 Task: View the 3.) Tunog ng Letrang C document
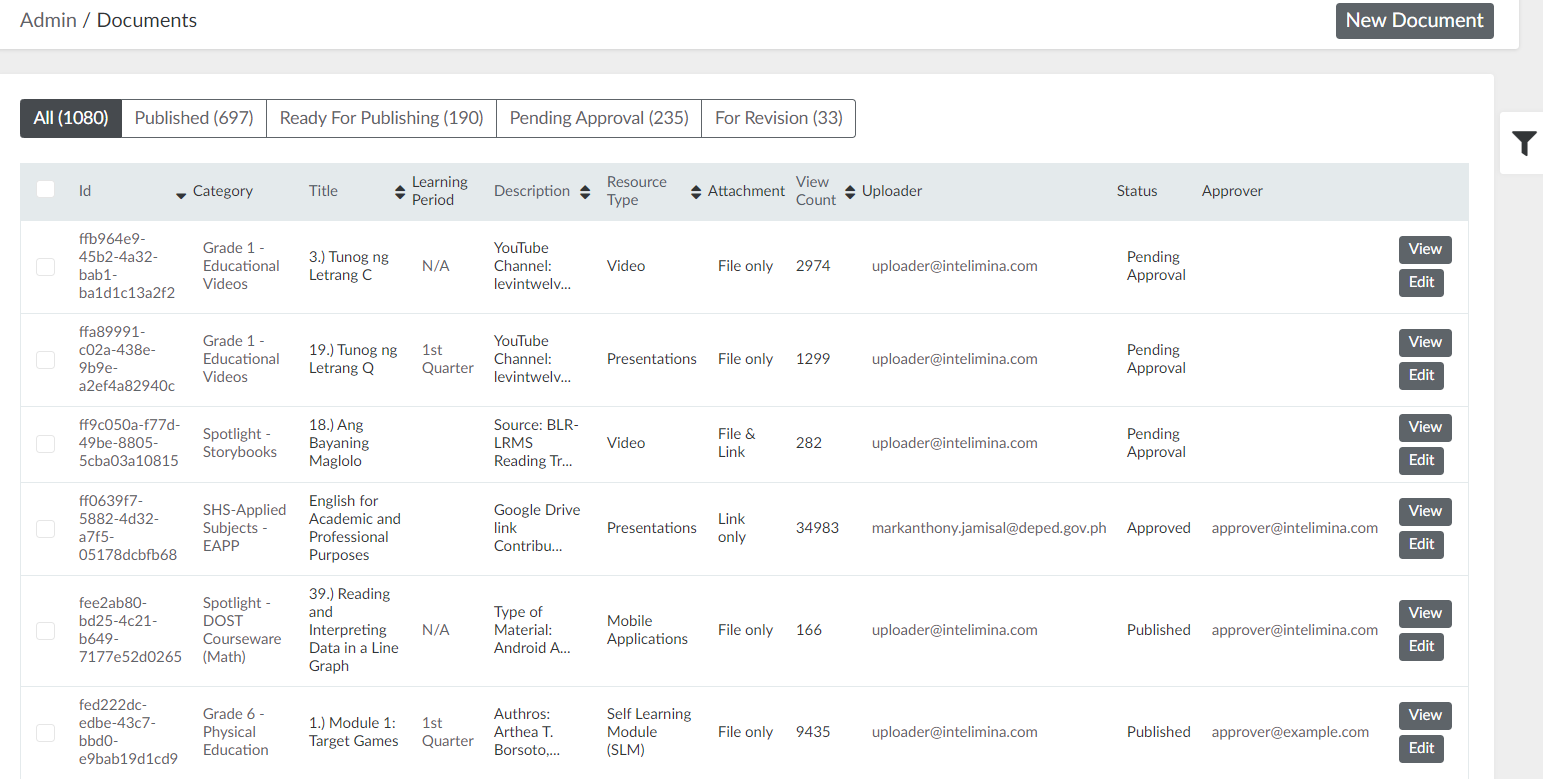tap(1425, 250)
